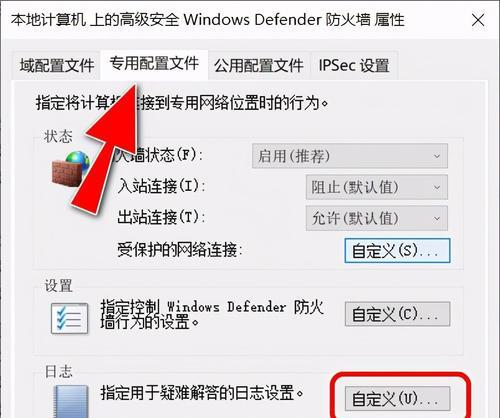Click 自定义(C) in the 设置 group
Image resolution: width=500 pixels, height=418 pixels.
tap(397, 314)
